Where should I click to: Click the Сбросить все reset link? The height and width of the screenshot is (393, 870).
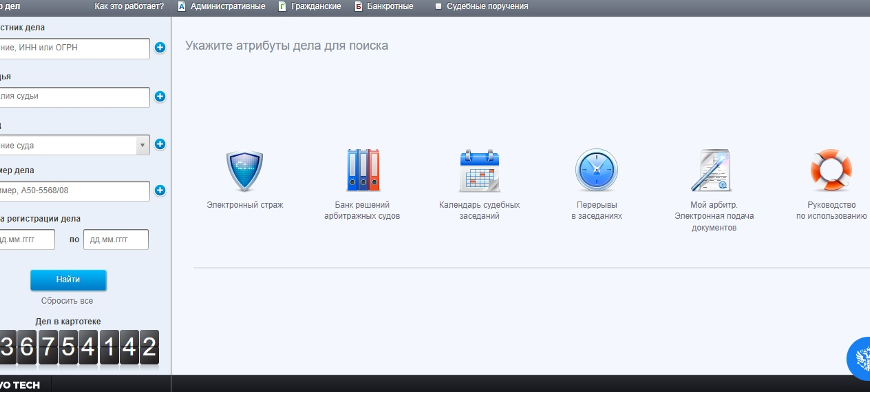[67, 301]
